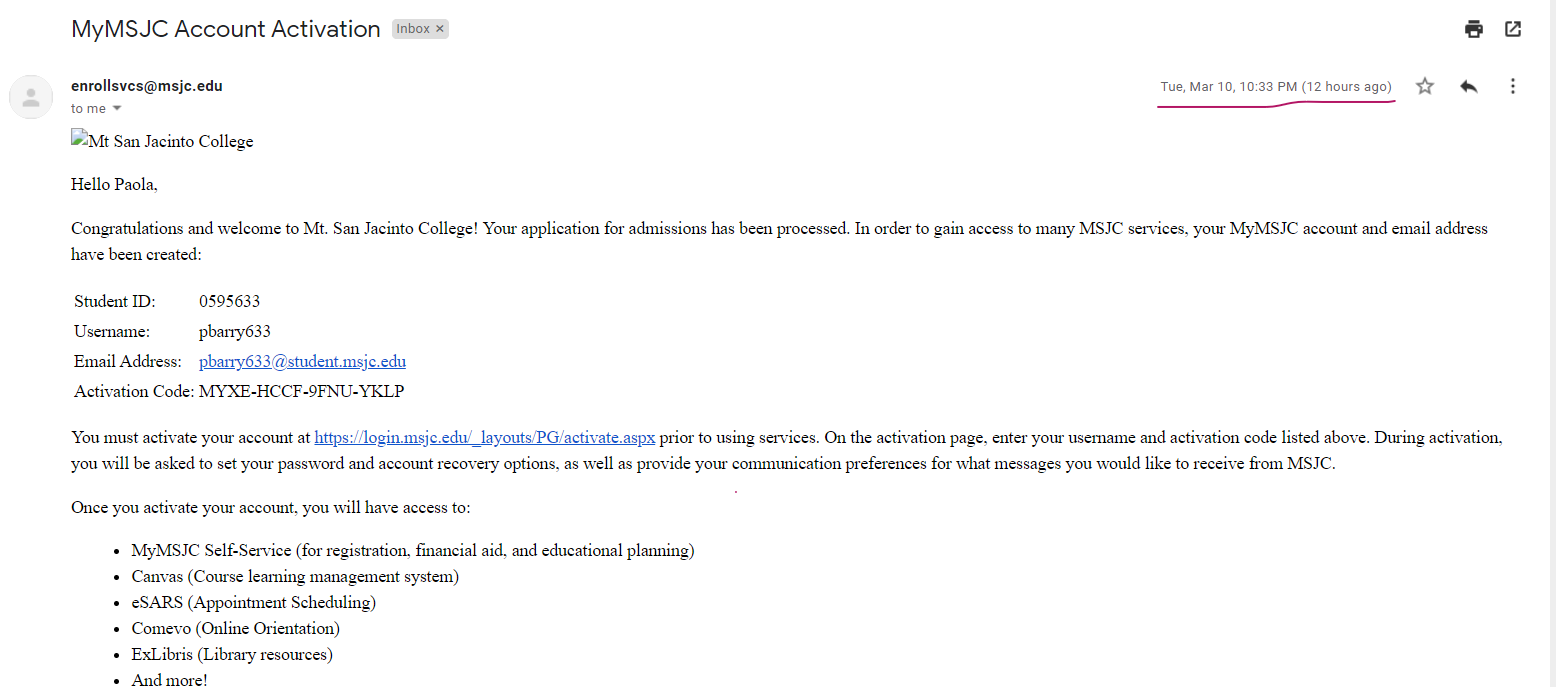Open the email in a new window

click(1513, 29)
